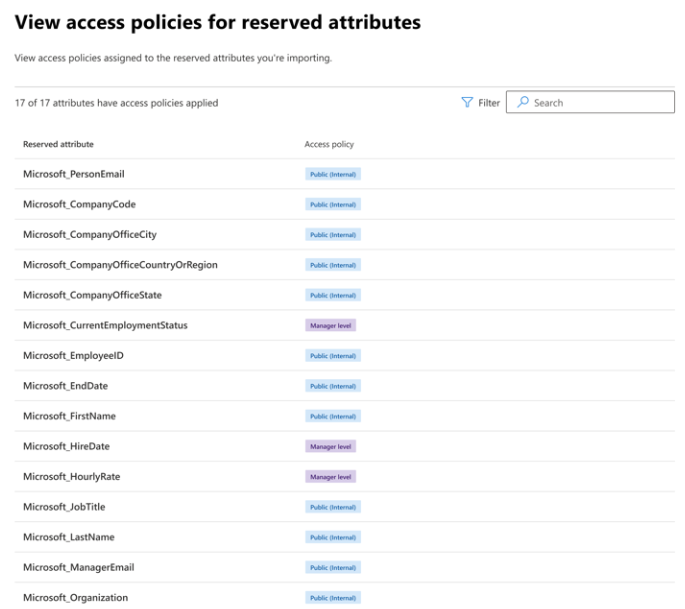Select the Microsoft_ManagerEmail row
The width and height of the screenshot is (685, 609).
click(78, 567)
